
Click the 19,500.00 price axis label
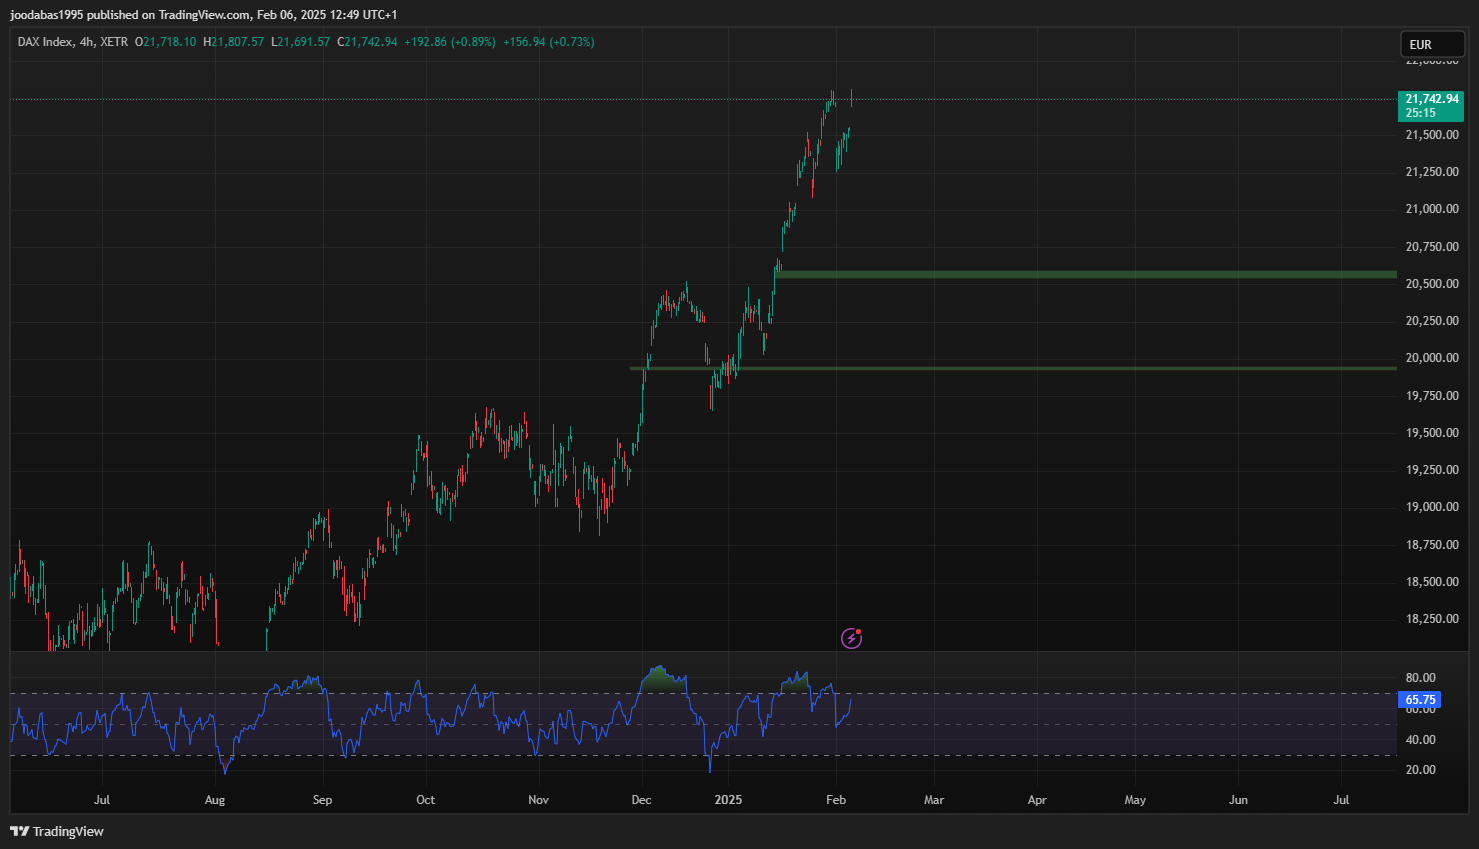coord(1432,433)
